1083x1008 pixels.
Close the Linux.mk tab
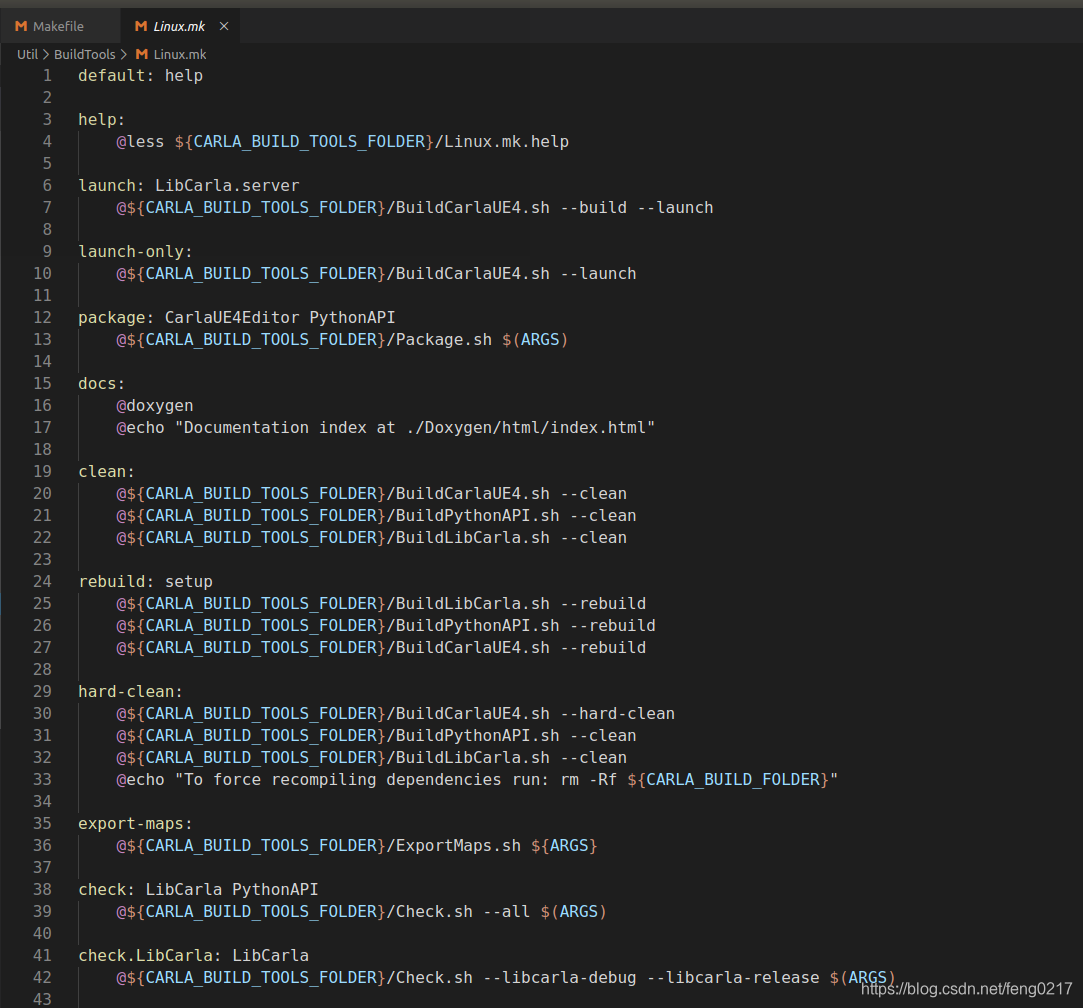pos(224,26)
